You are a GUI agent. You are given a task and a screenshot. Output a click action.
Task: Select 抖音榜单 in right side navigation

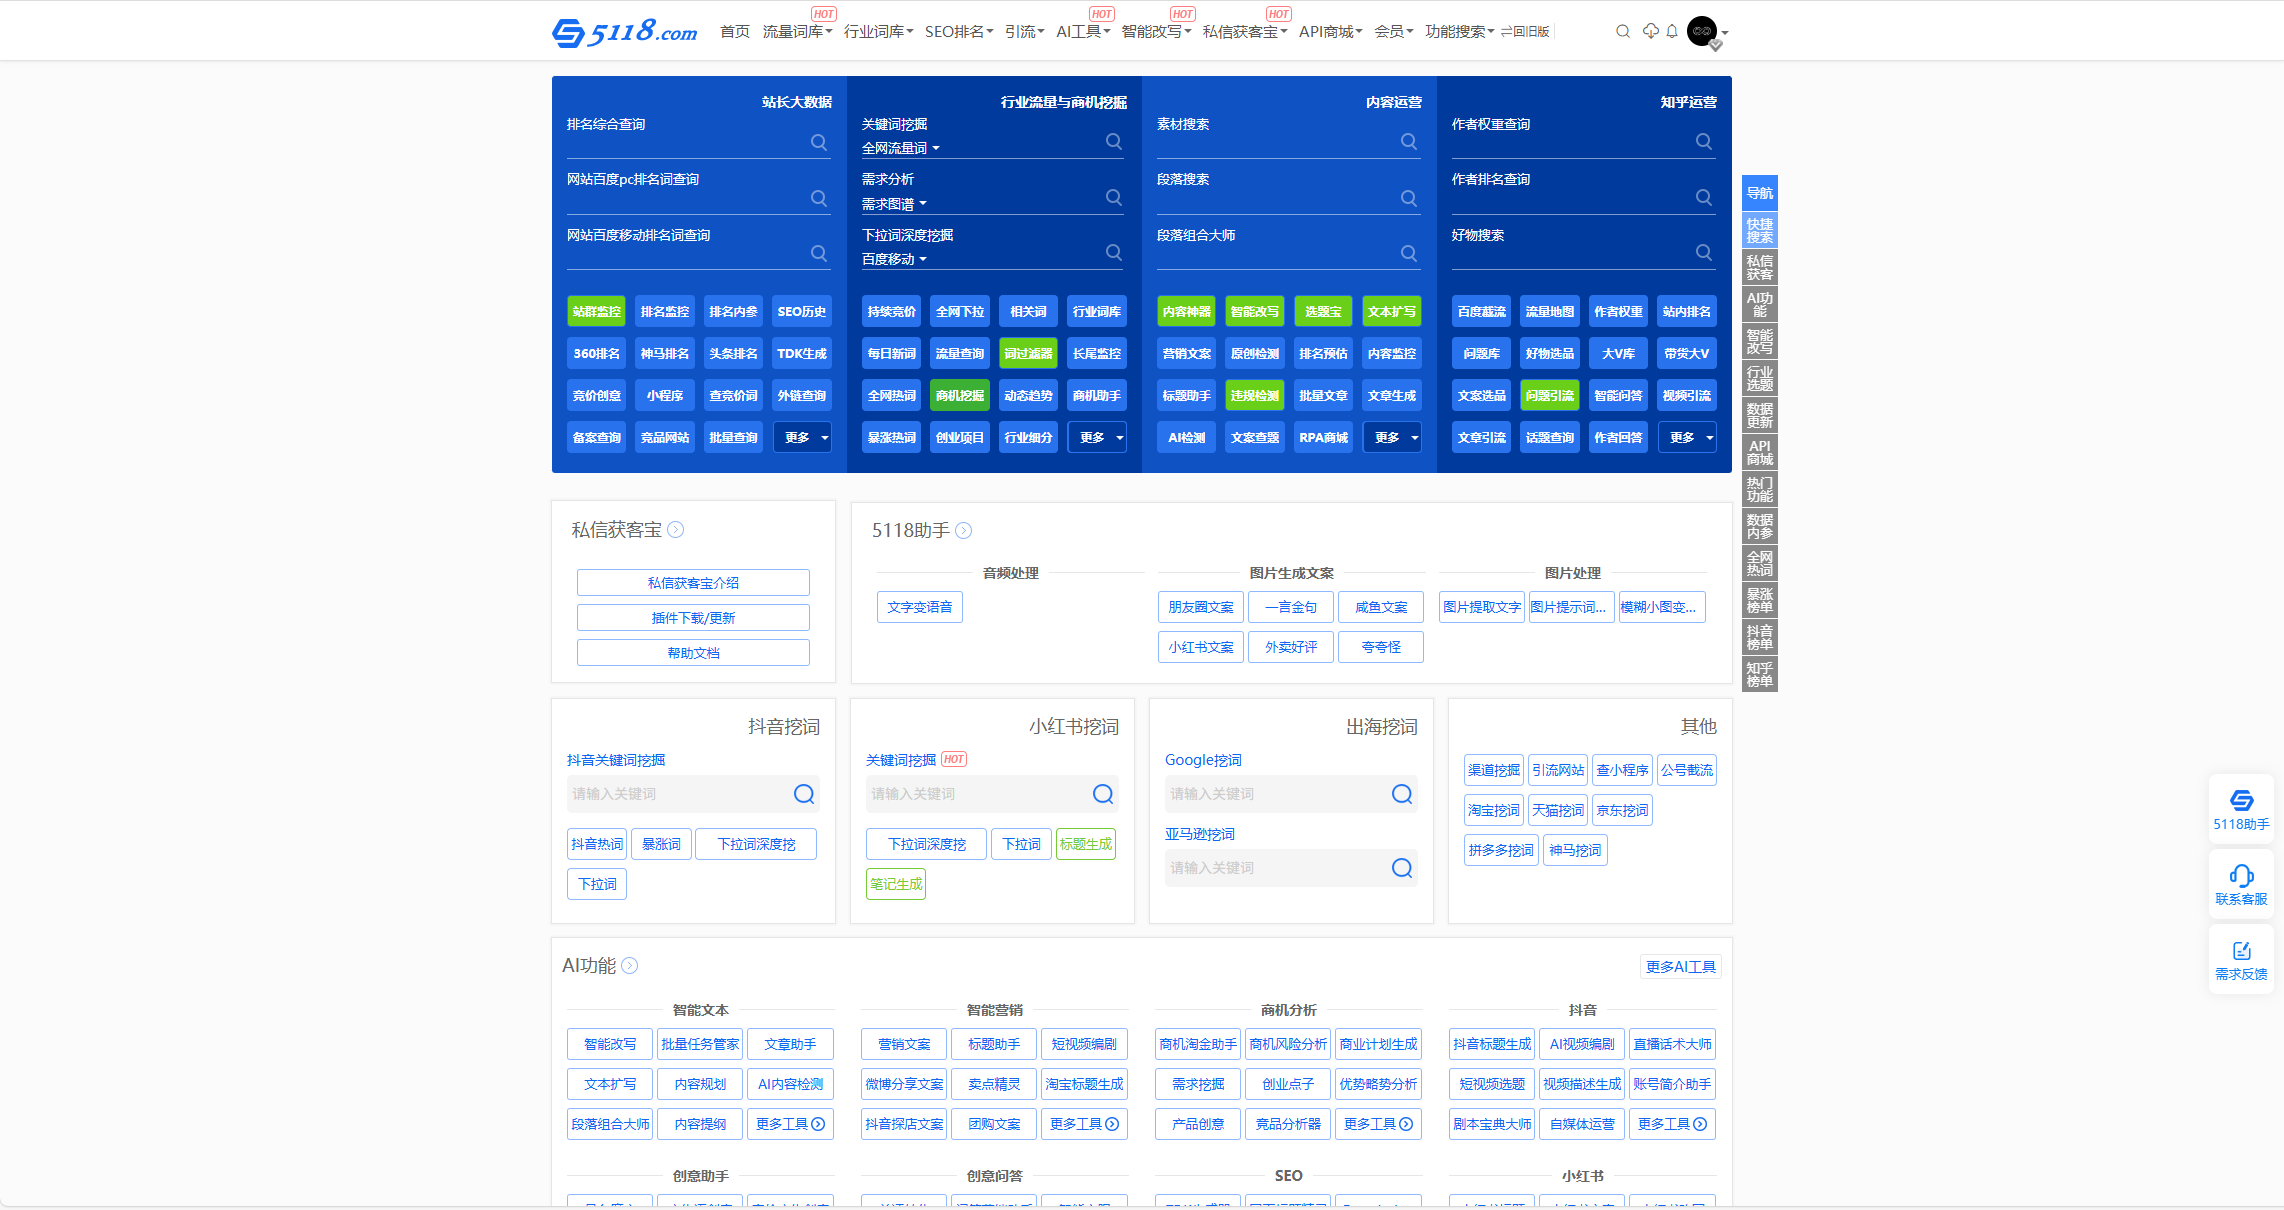[1760, 637]
